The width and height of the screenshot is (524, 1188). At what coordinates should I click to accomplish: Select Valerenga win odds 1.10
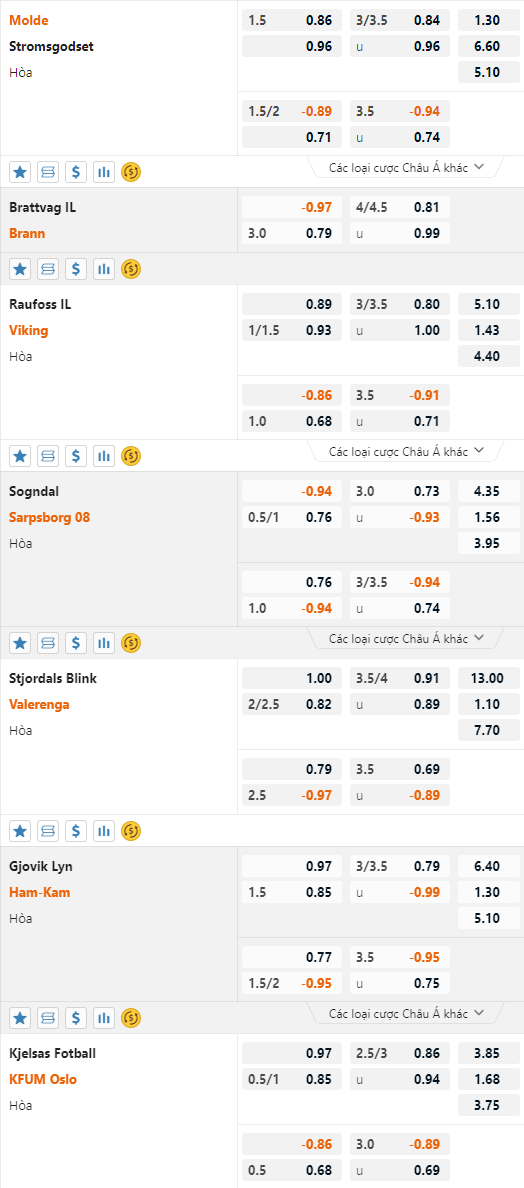coord(489,704)
